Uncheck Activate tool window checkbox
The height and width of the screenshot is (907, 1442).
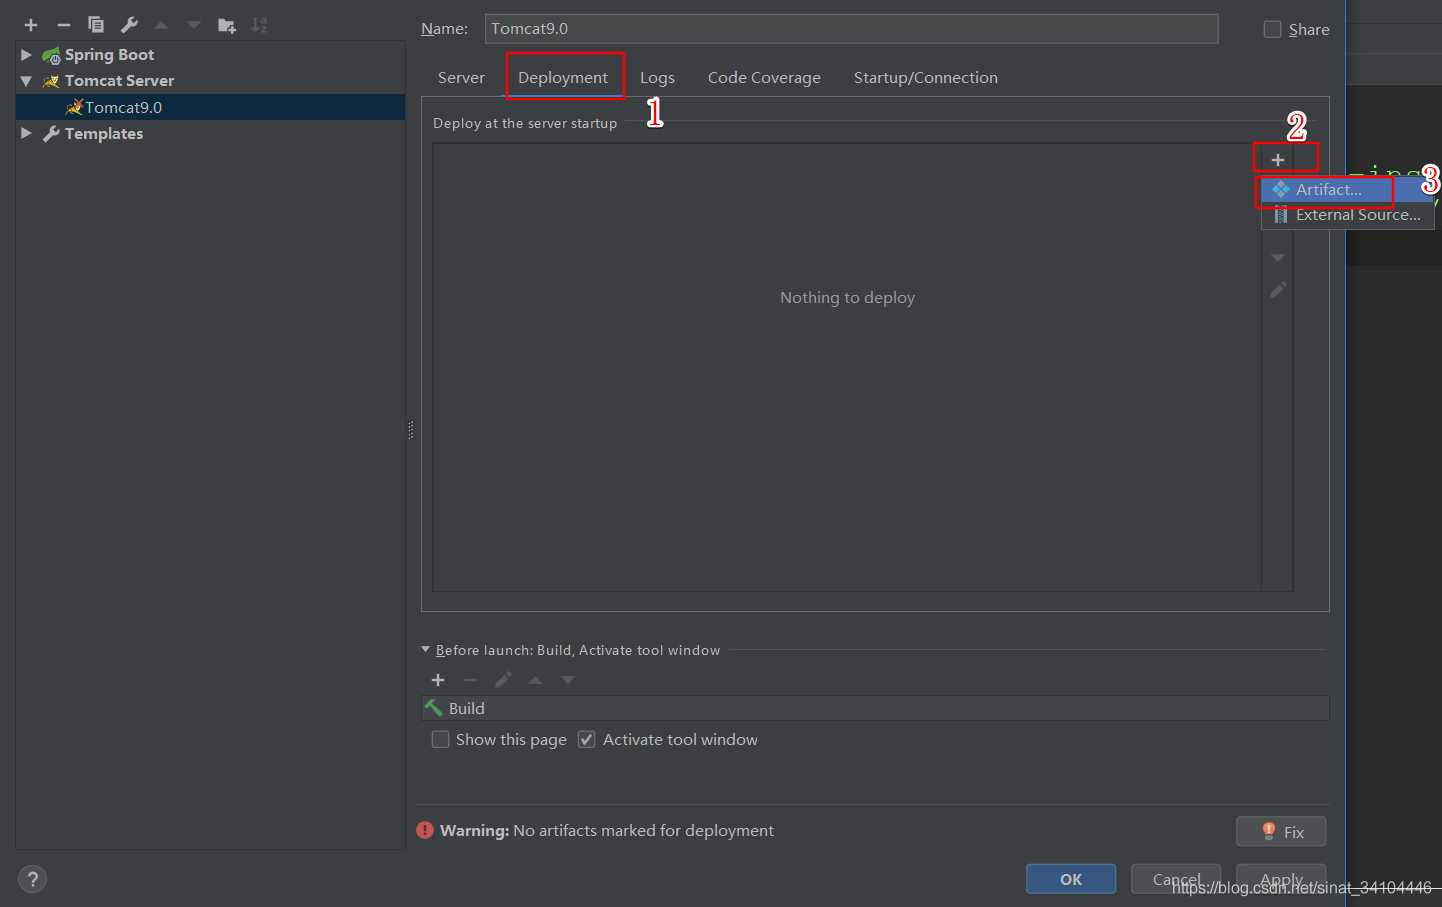tap(587, 739)
